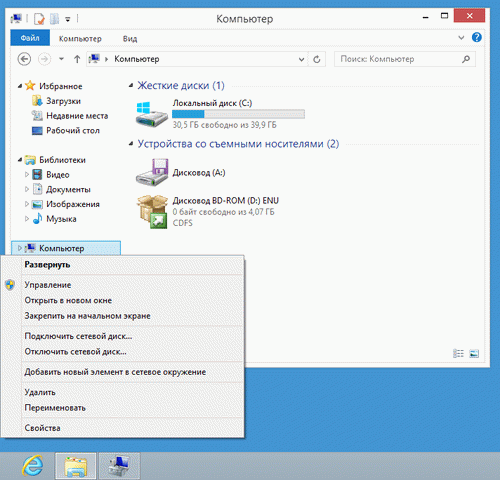Open the address bar history dropdown
Viewport: 500px width, 480px height.
[301, 59]
